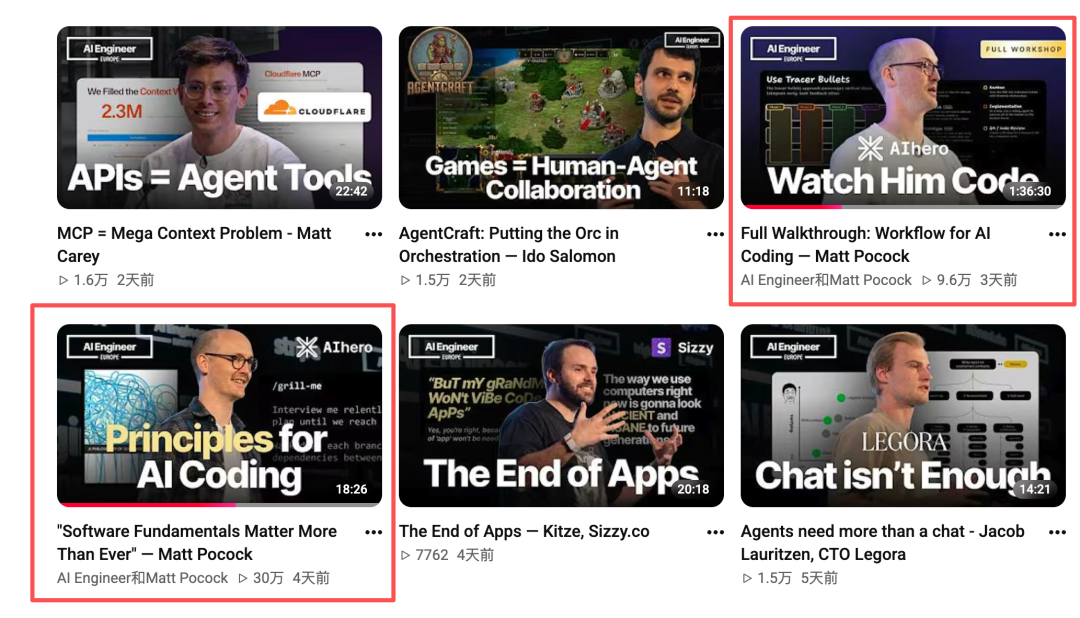Play the Chat isn't Enough thumbnail

click(x=903, y=415)
